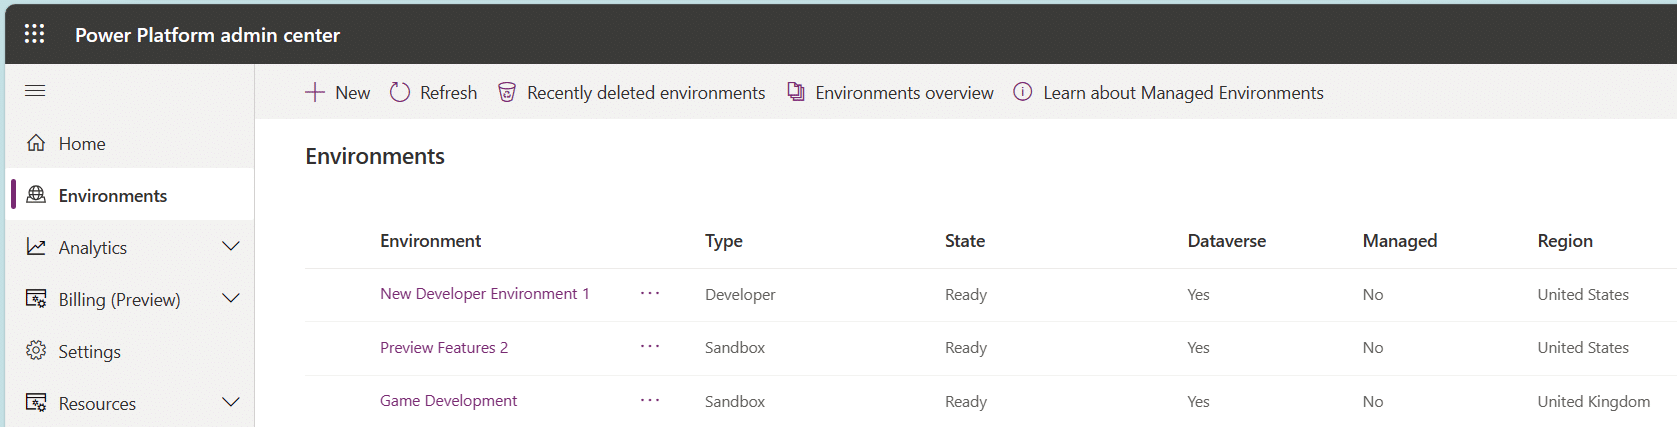Viewport: 1677px width, 427px height.
Task: Sort by the Type column header
Action: tap(723, 241)
